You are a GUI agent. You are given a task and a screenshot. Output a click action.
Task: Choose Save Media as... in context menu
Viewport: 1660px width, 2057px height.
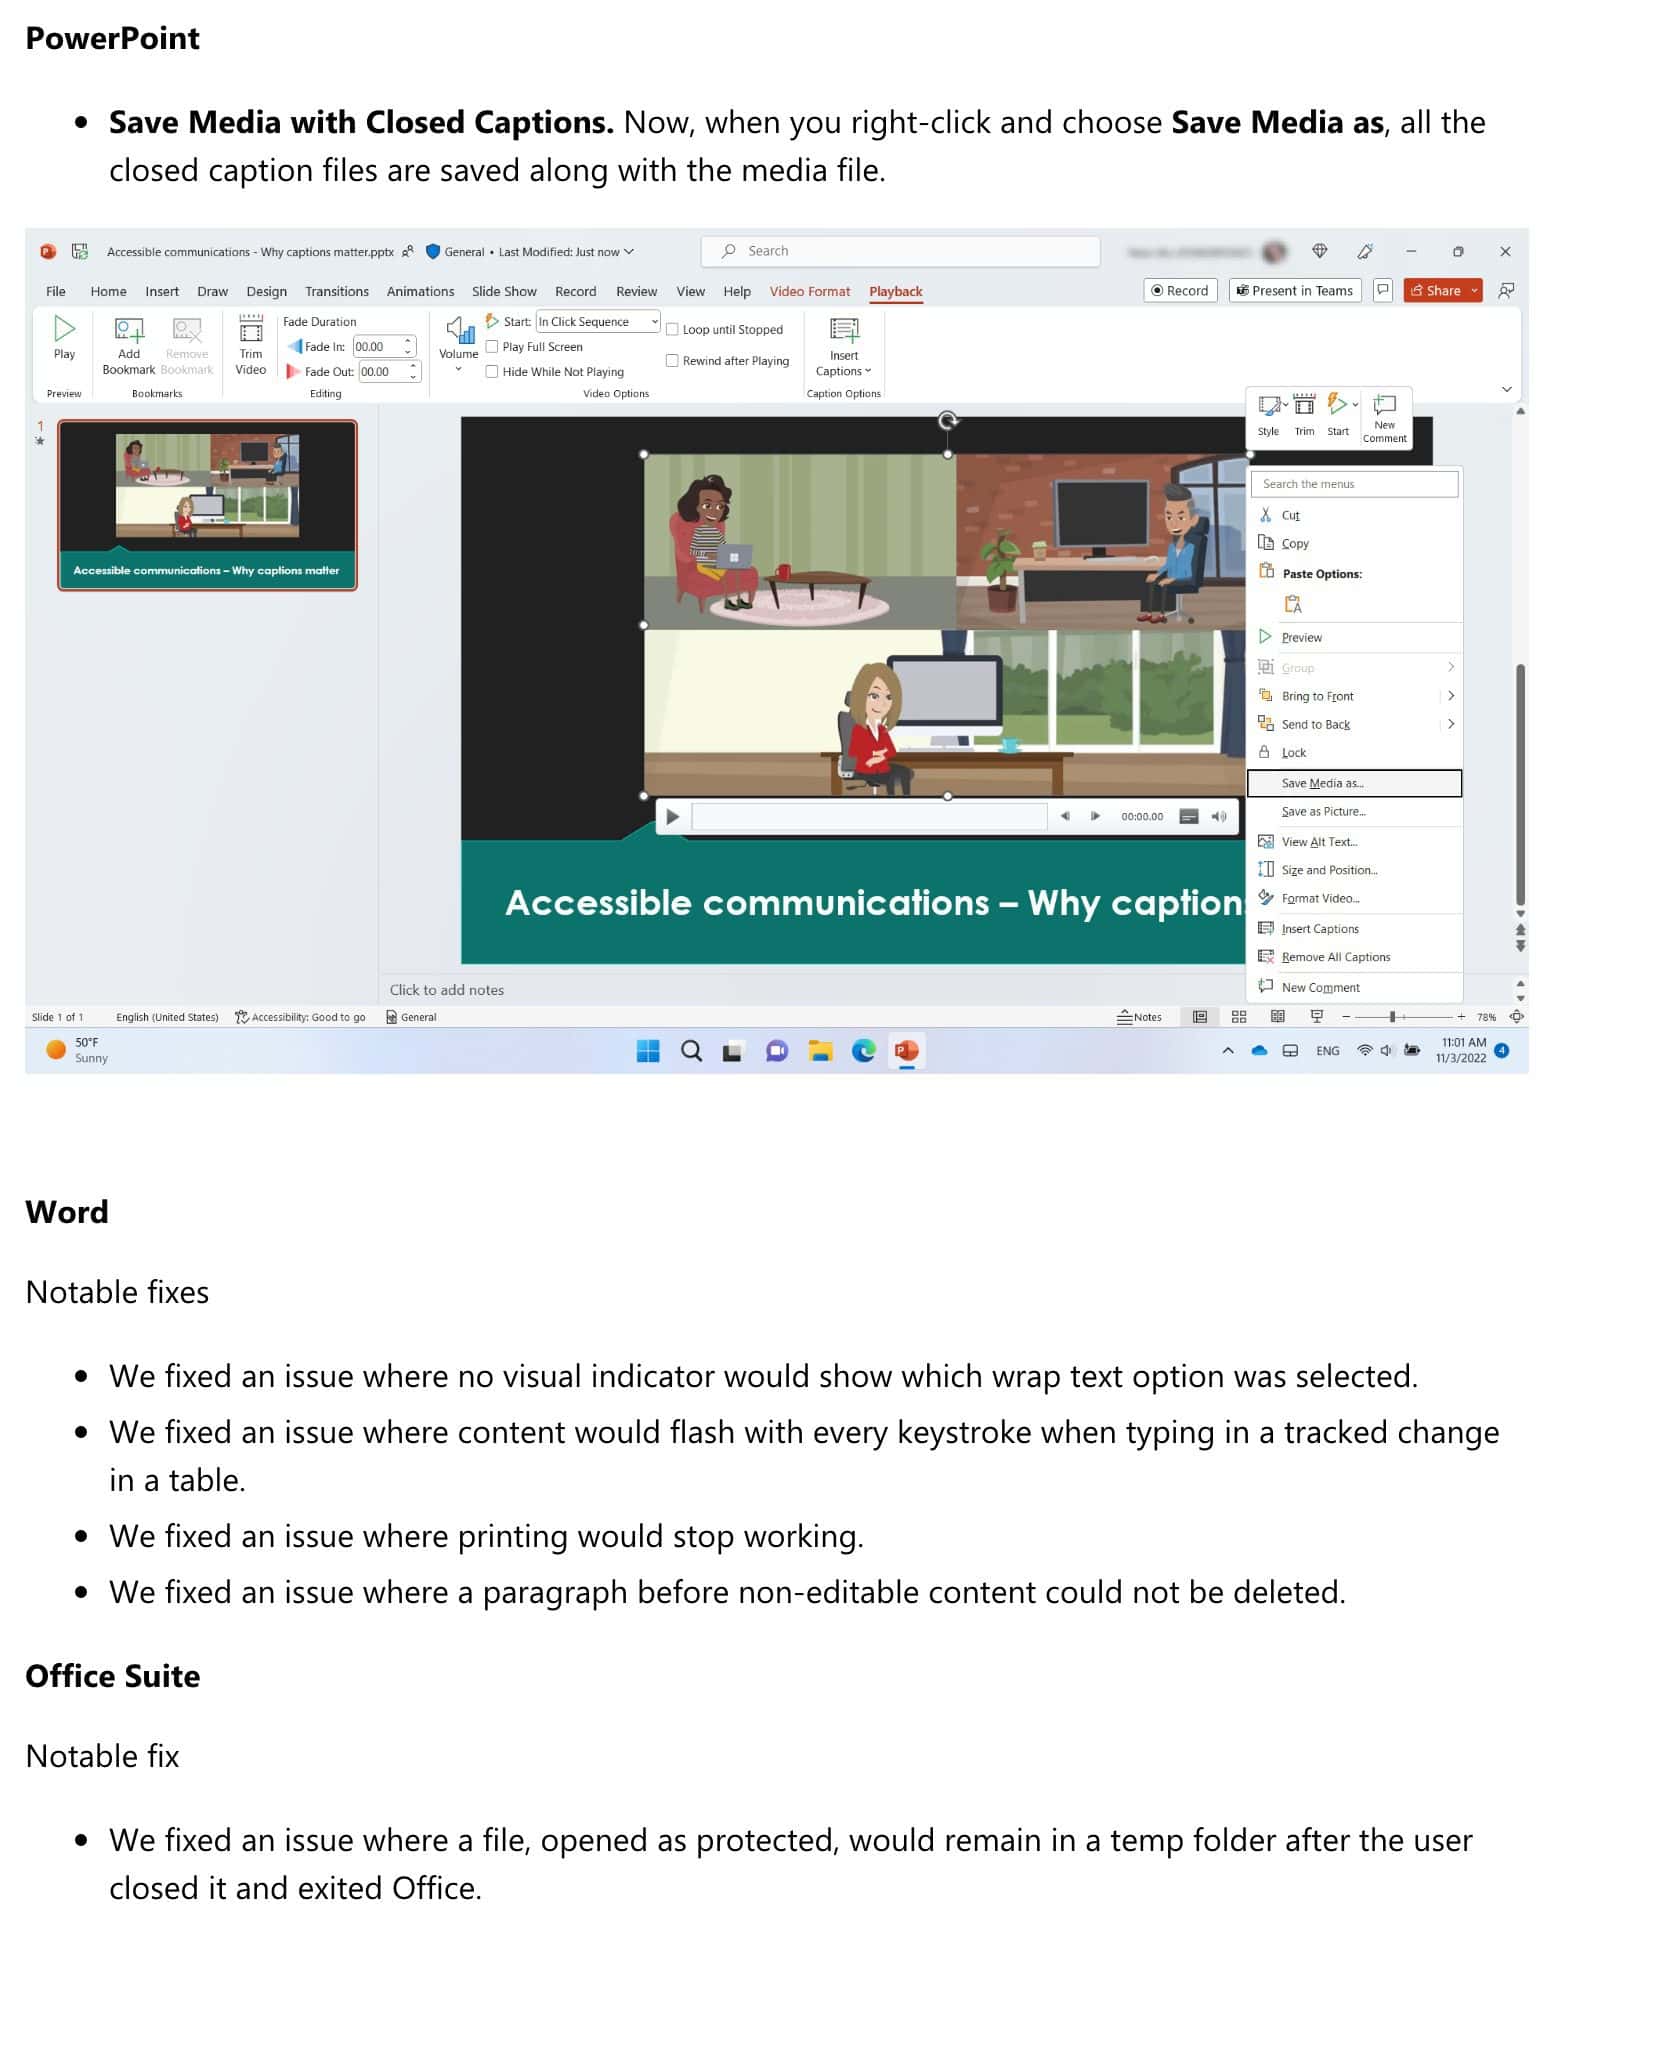pyautogui.click(x=1354, y=783)
